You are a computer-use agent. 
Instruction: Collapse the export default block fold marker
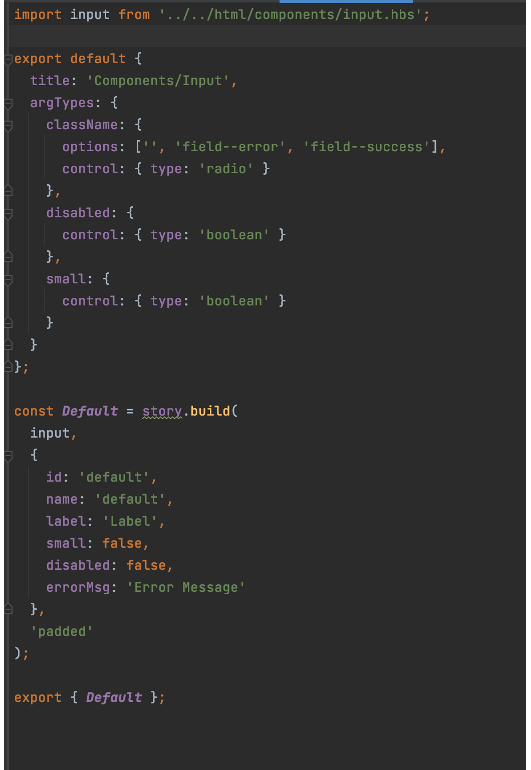pyautogui.click(x=8, y=59)
